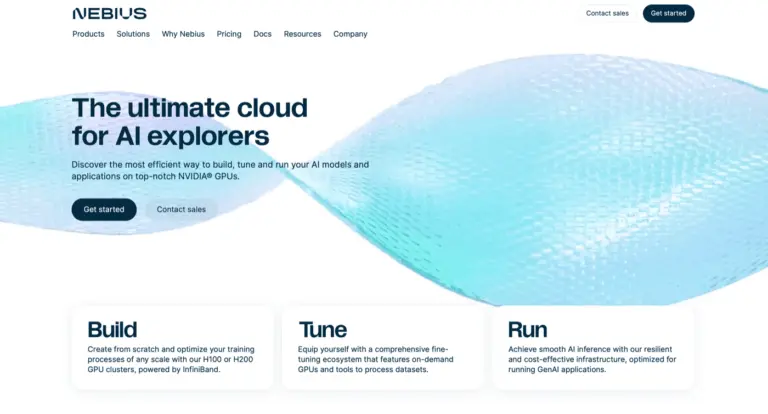768x414 pixels.
Task: Click the hero Contact sales button
Action: [181, 209]
